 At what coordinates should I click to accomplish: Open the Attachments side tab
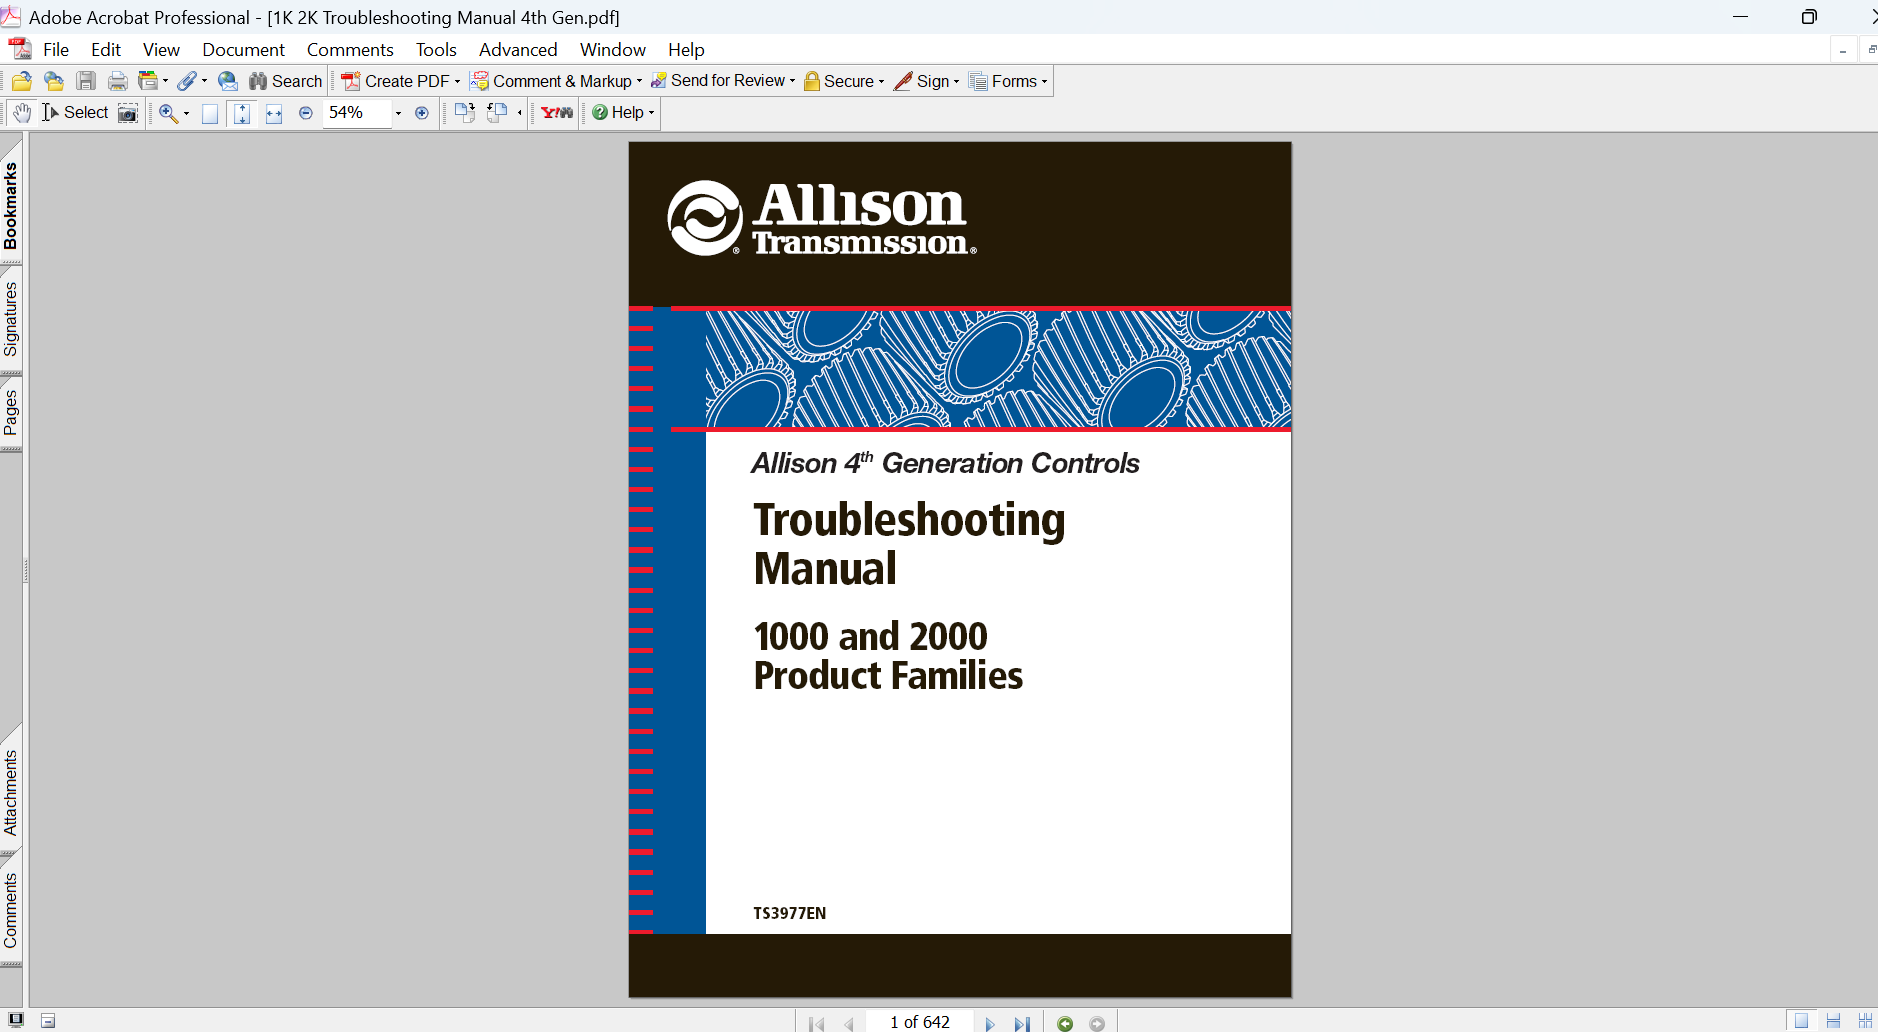click(x=11, y=793)
